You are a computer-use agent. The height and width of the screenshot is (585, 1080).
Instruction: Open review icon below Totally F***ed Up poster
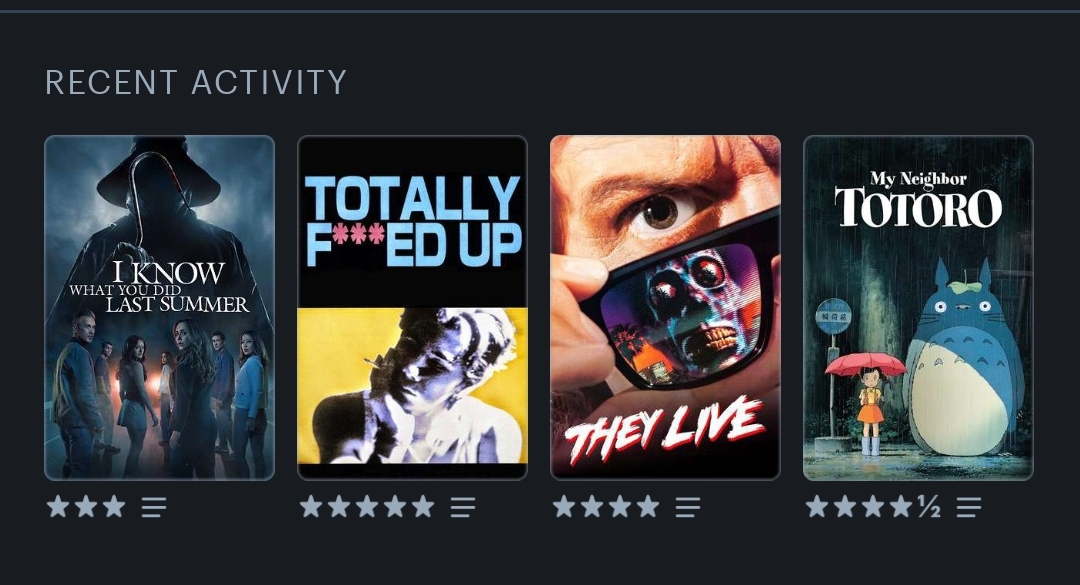coord(463,507)
